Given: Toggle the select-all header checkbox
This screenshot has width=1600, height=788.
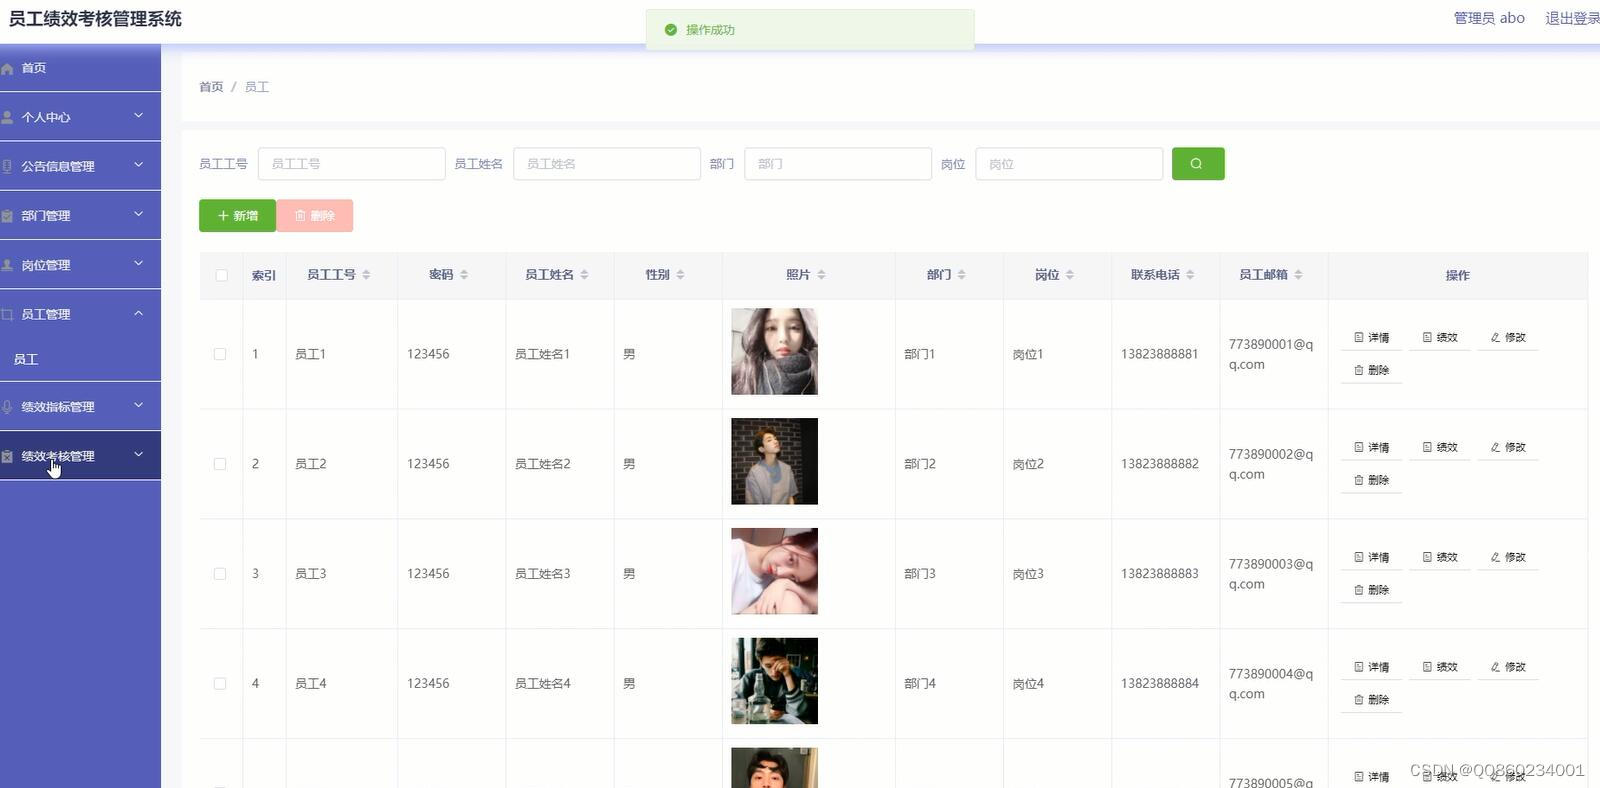Looking at the screenshot, I should 221,275.
